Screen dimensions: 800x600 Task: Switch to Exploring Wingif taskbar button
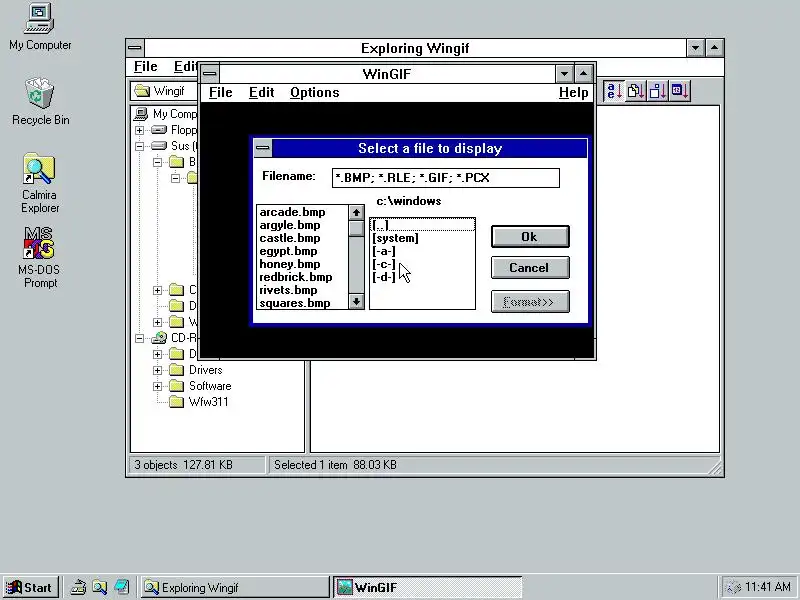point(234,587)
